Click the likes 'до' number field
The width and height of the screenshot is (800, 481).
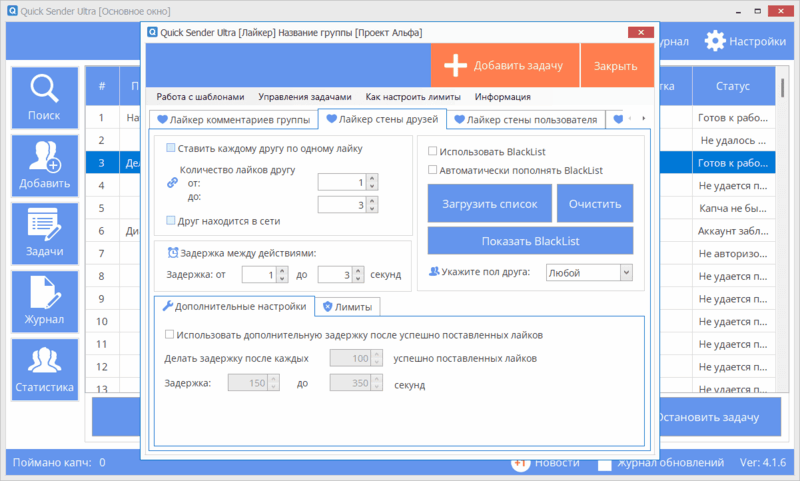tap(342, 205)
